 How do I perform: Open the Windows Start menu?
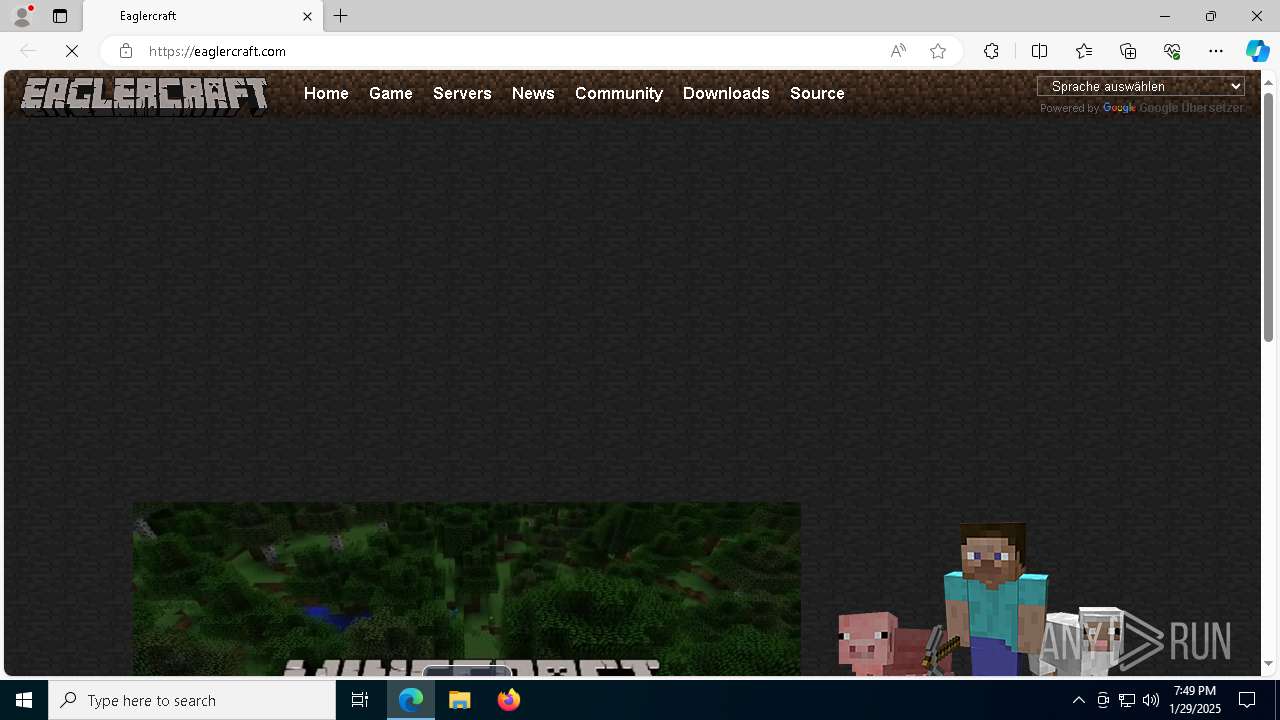(x=24, y=700)
